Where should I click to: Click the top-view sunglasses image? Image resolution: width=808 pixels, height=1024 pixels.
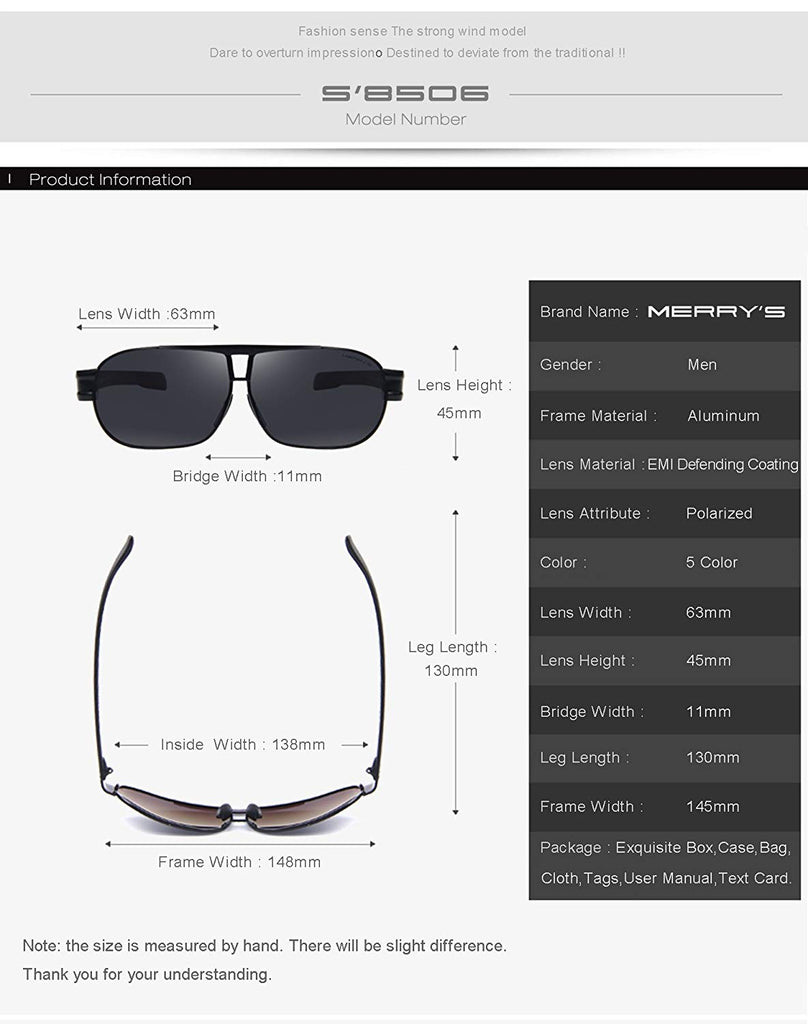[x=240, y=684]
